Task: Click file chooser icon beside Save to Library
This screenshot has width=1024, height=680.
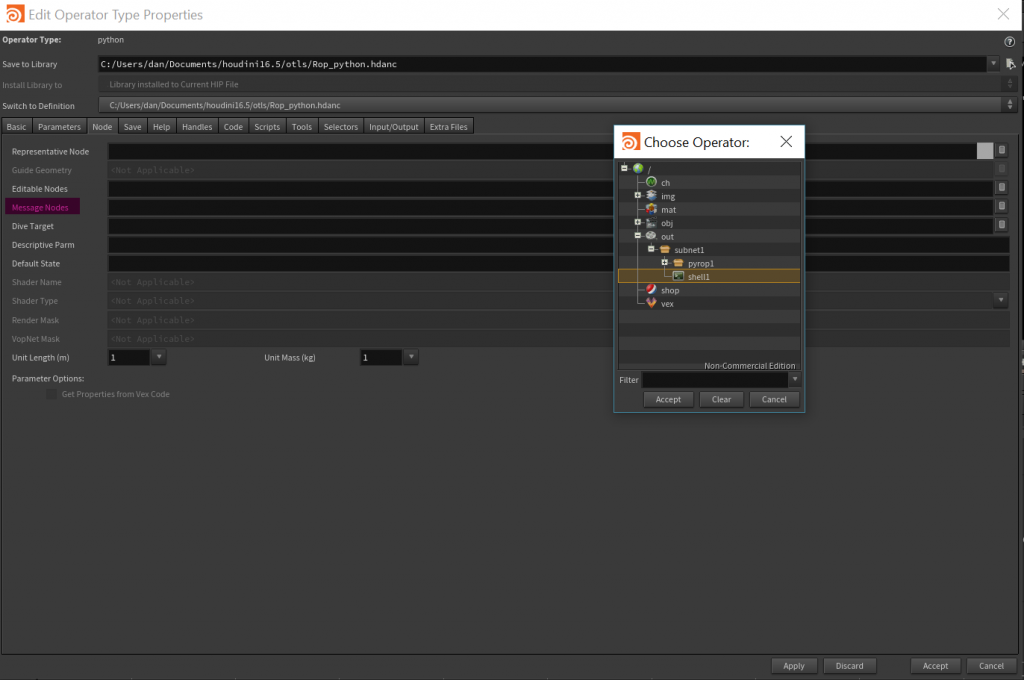Action: coord(1010,64)
